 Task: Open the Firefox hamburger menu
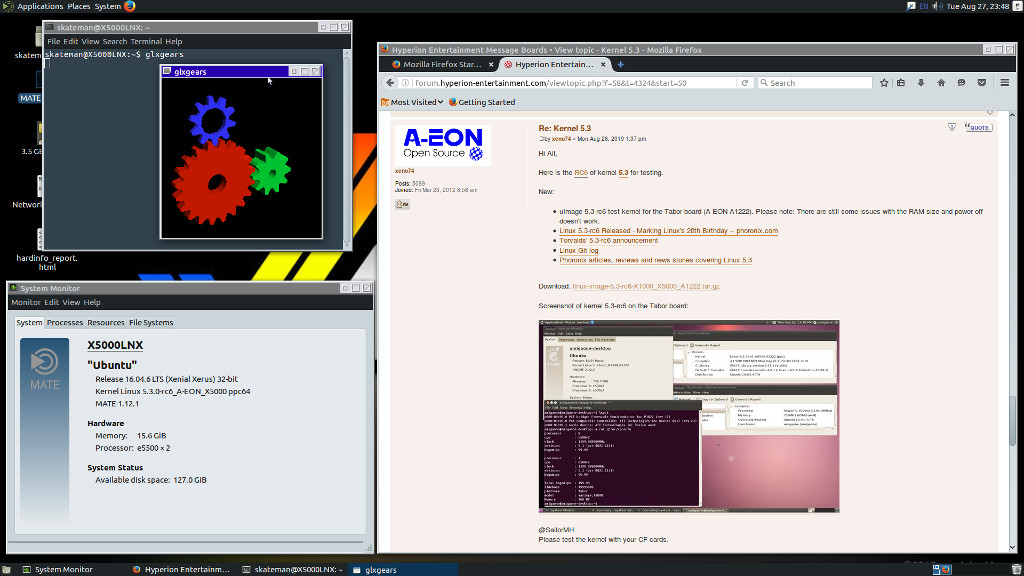pyautogui.click(x=1004, y=83)
